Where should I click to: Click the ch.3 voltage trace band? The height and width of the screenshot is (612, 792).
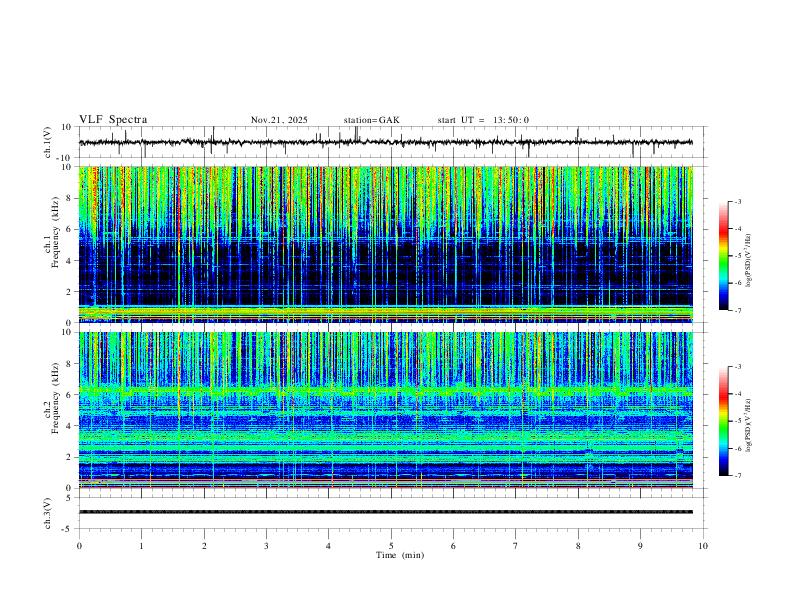[386, 512]
